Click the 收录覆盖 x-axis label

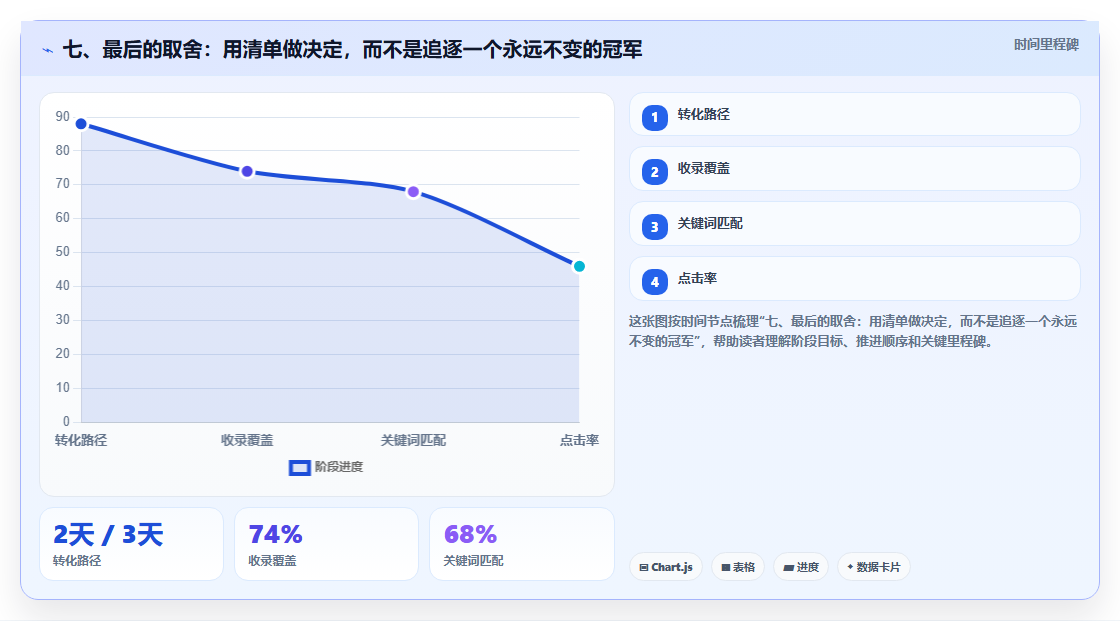pos(247,441)
